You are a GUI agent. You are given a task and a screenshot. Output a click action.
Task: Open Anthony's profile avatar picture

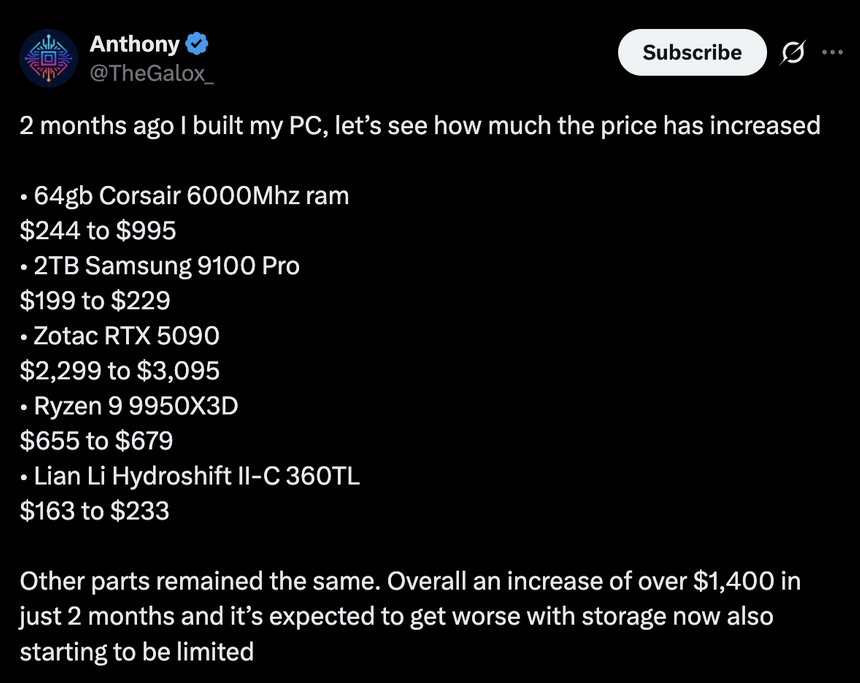pos(49,57)
